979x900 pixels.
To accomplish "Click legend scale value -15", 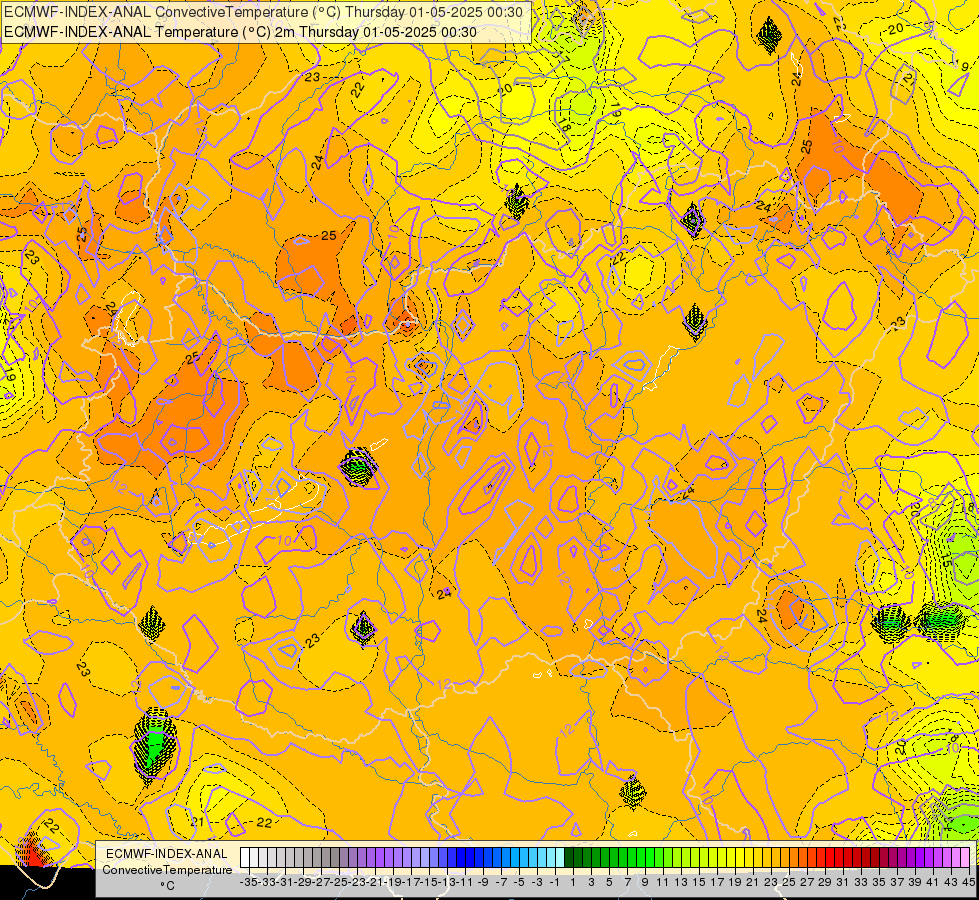I will click(x=430, y=882).
